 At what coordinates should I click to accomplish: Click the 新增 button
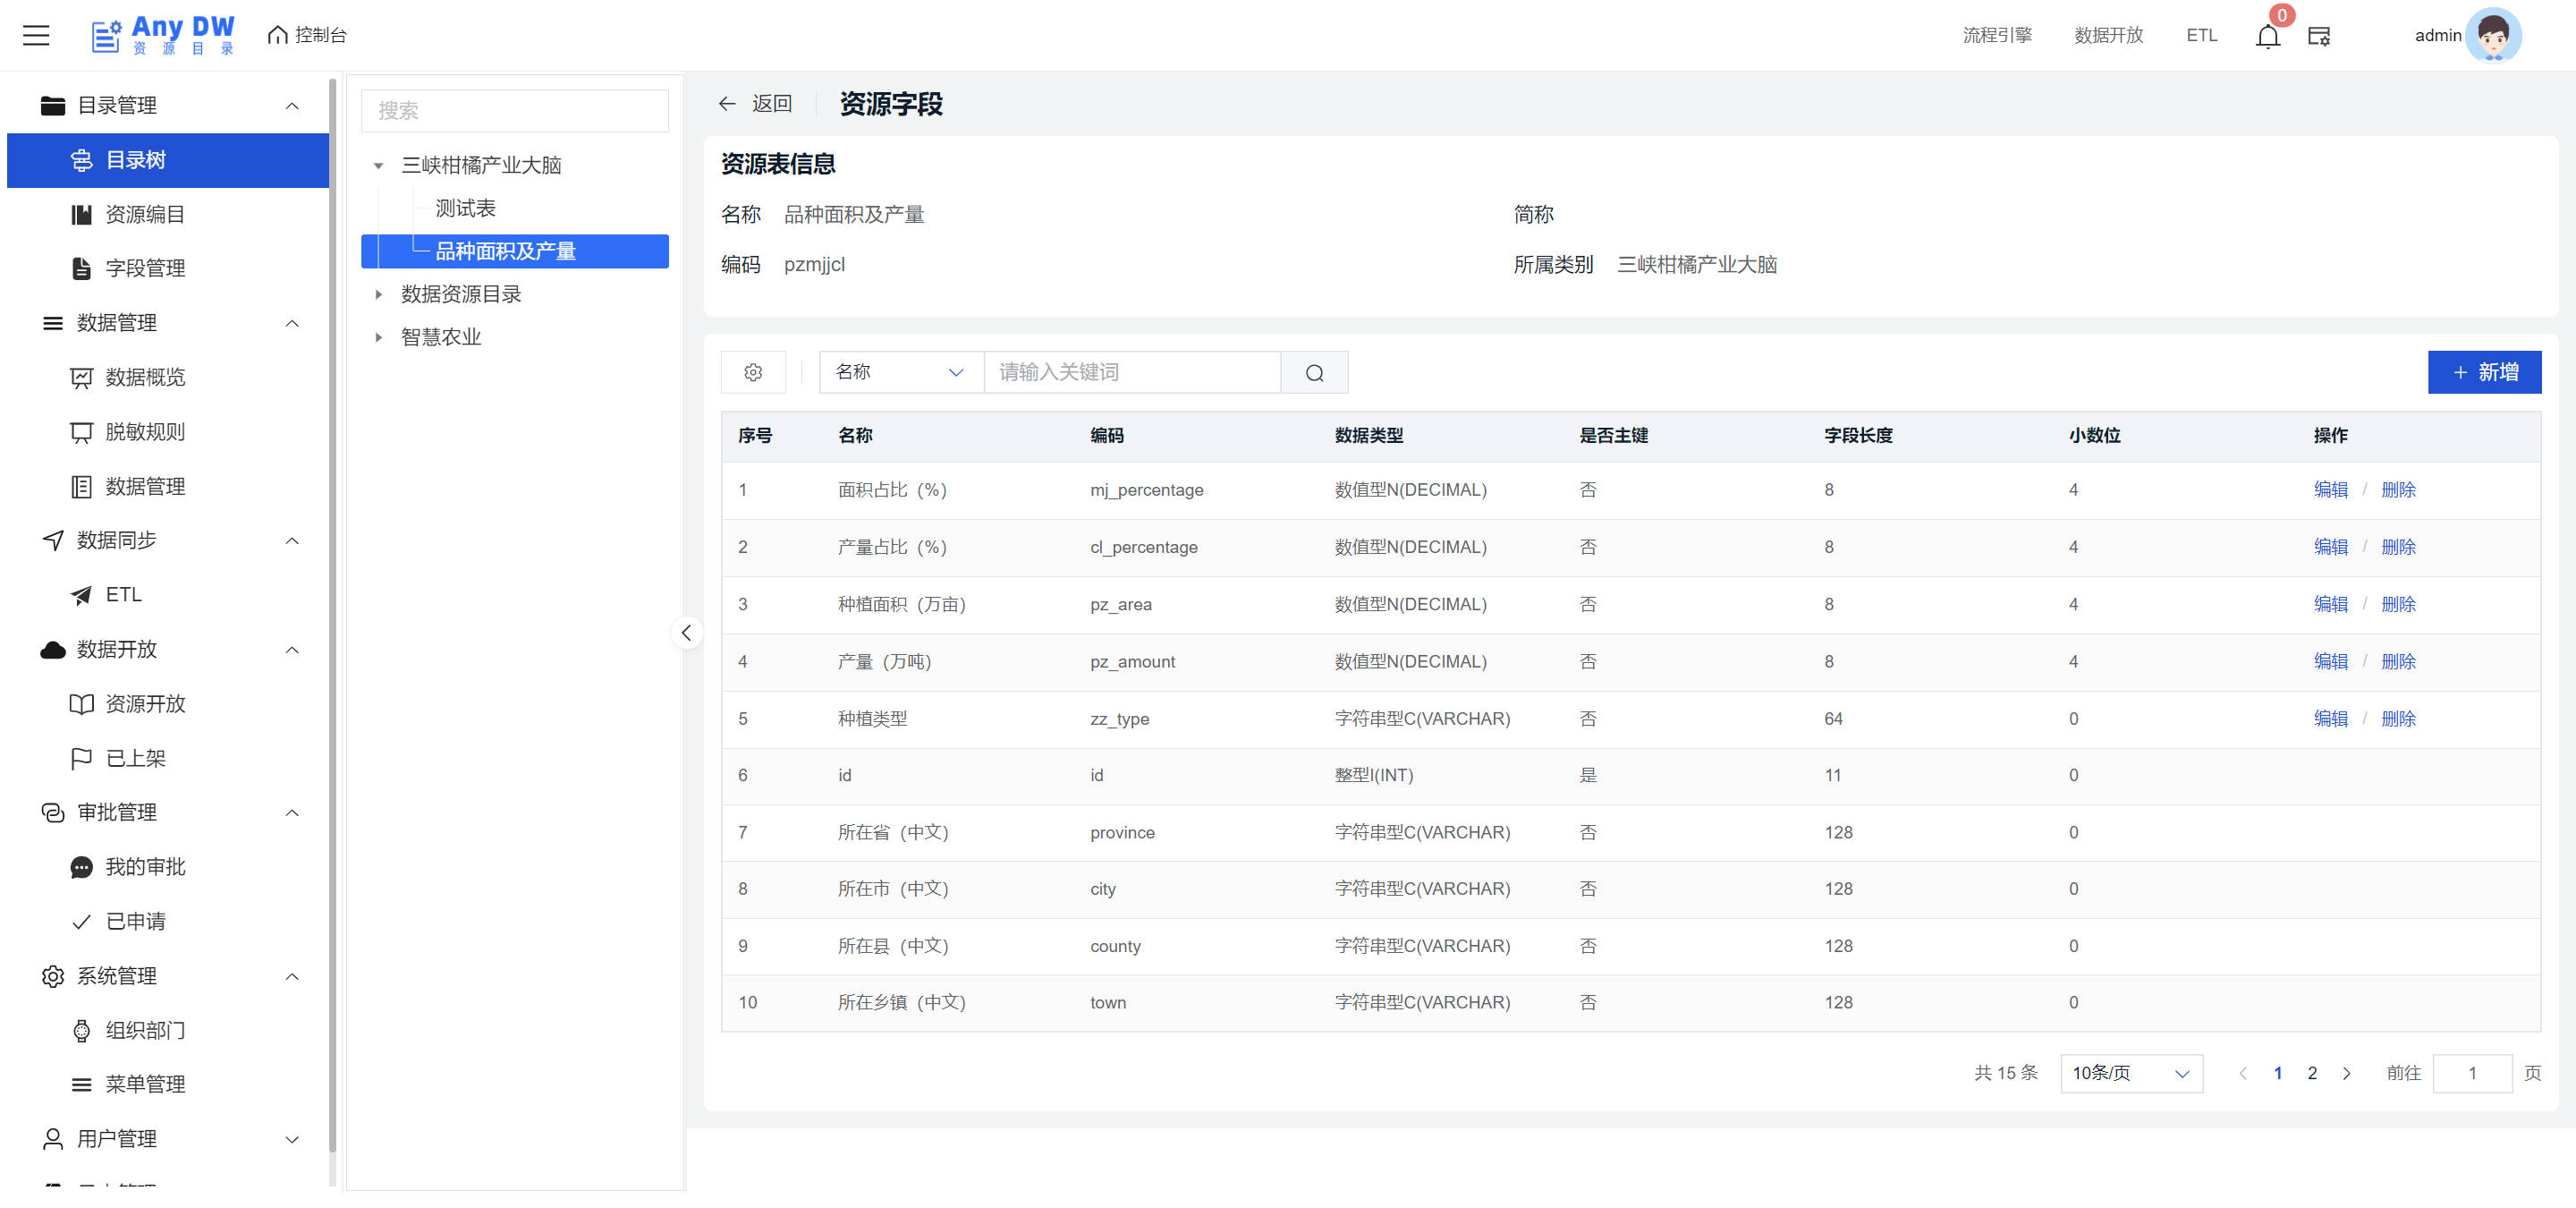2483,372
